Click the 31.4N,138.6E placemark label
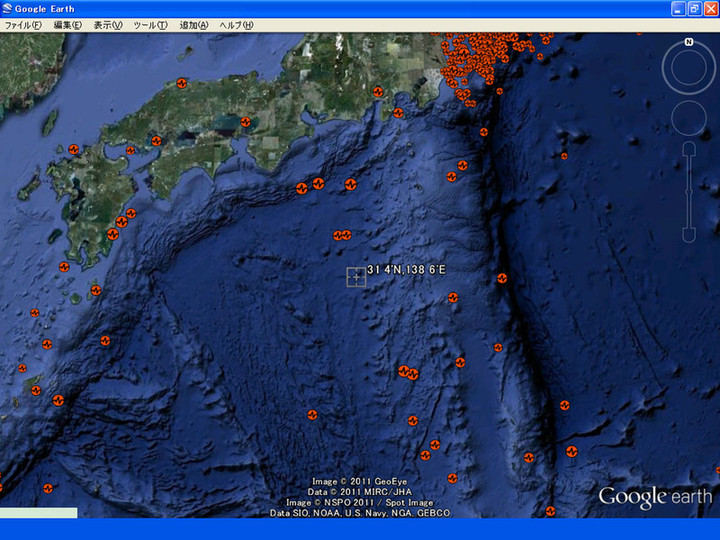Image resolution: width=720 pixels, height=540 pixels. pos(405,270)
